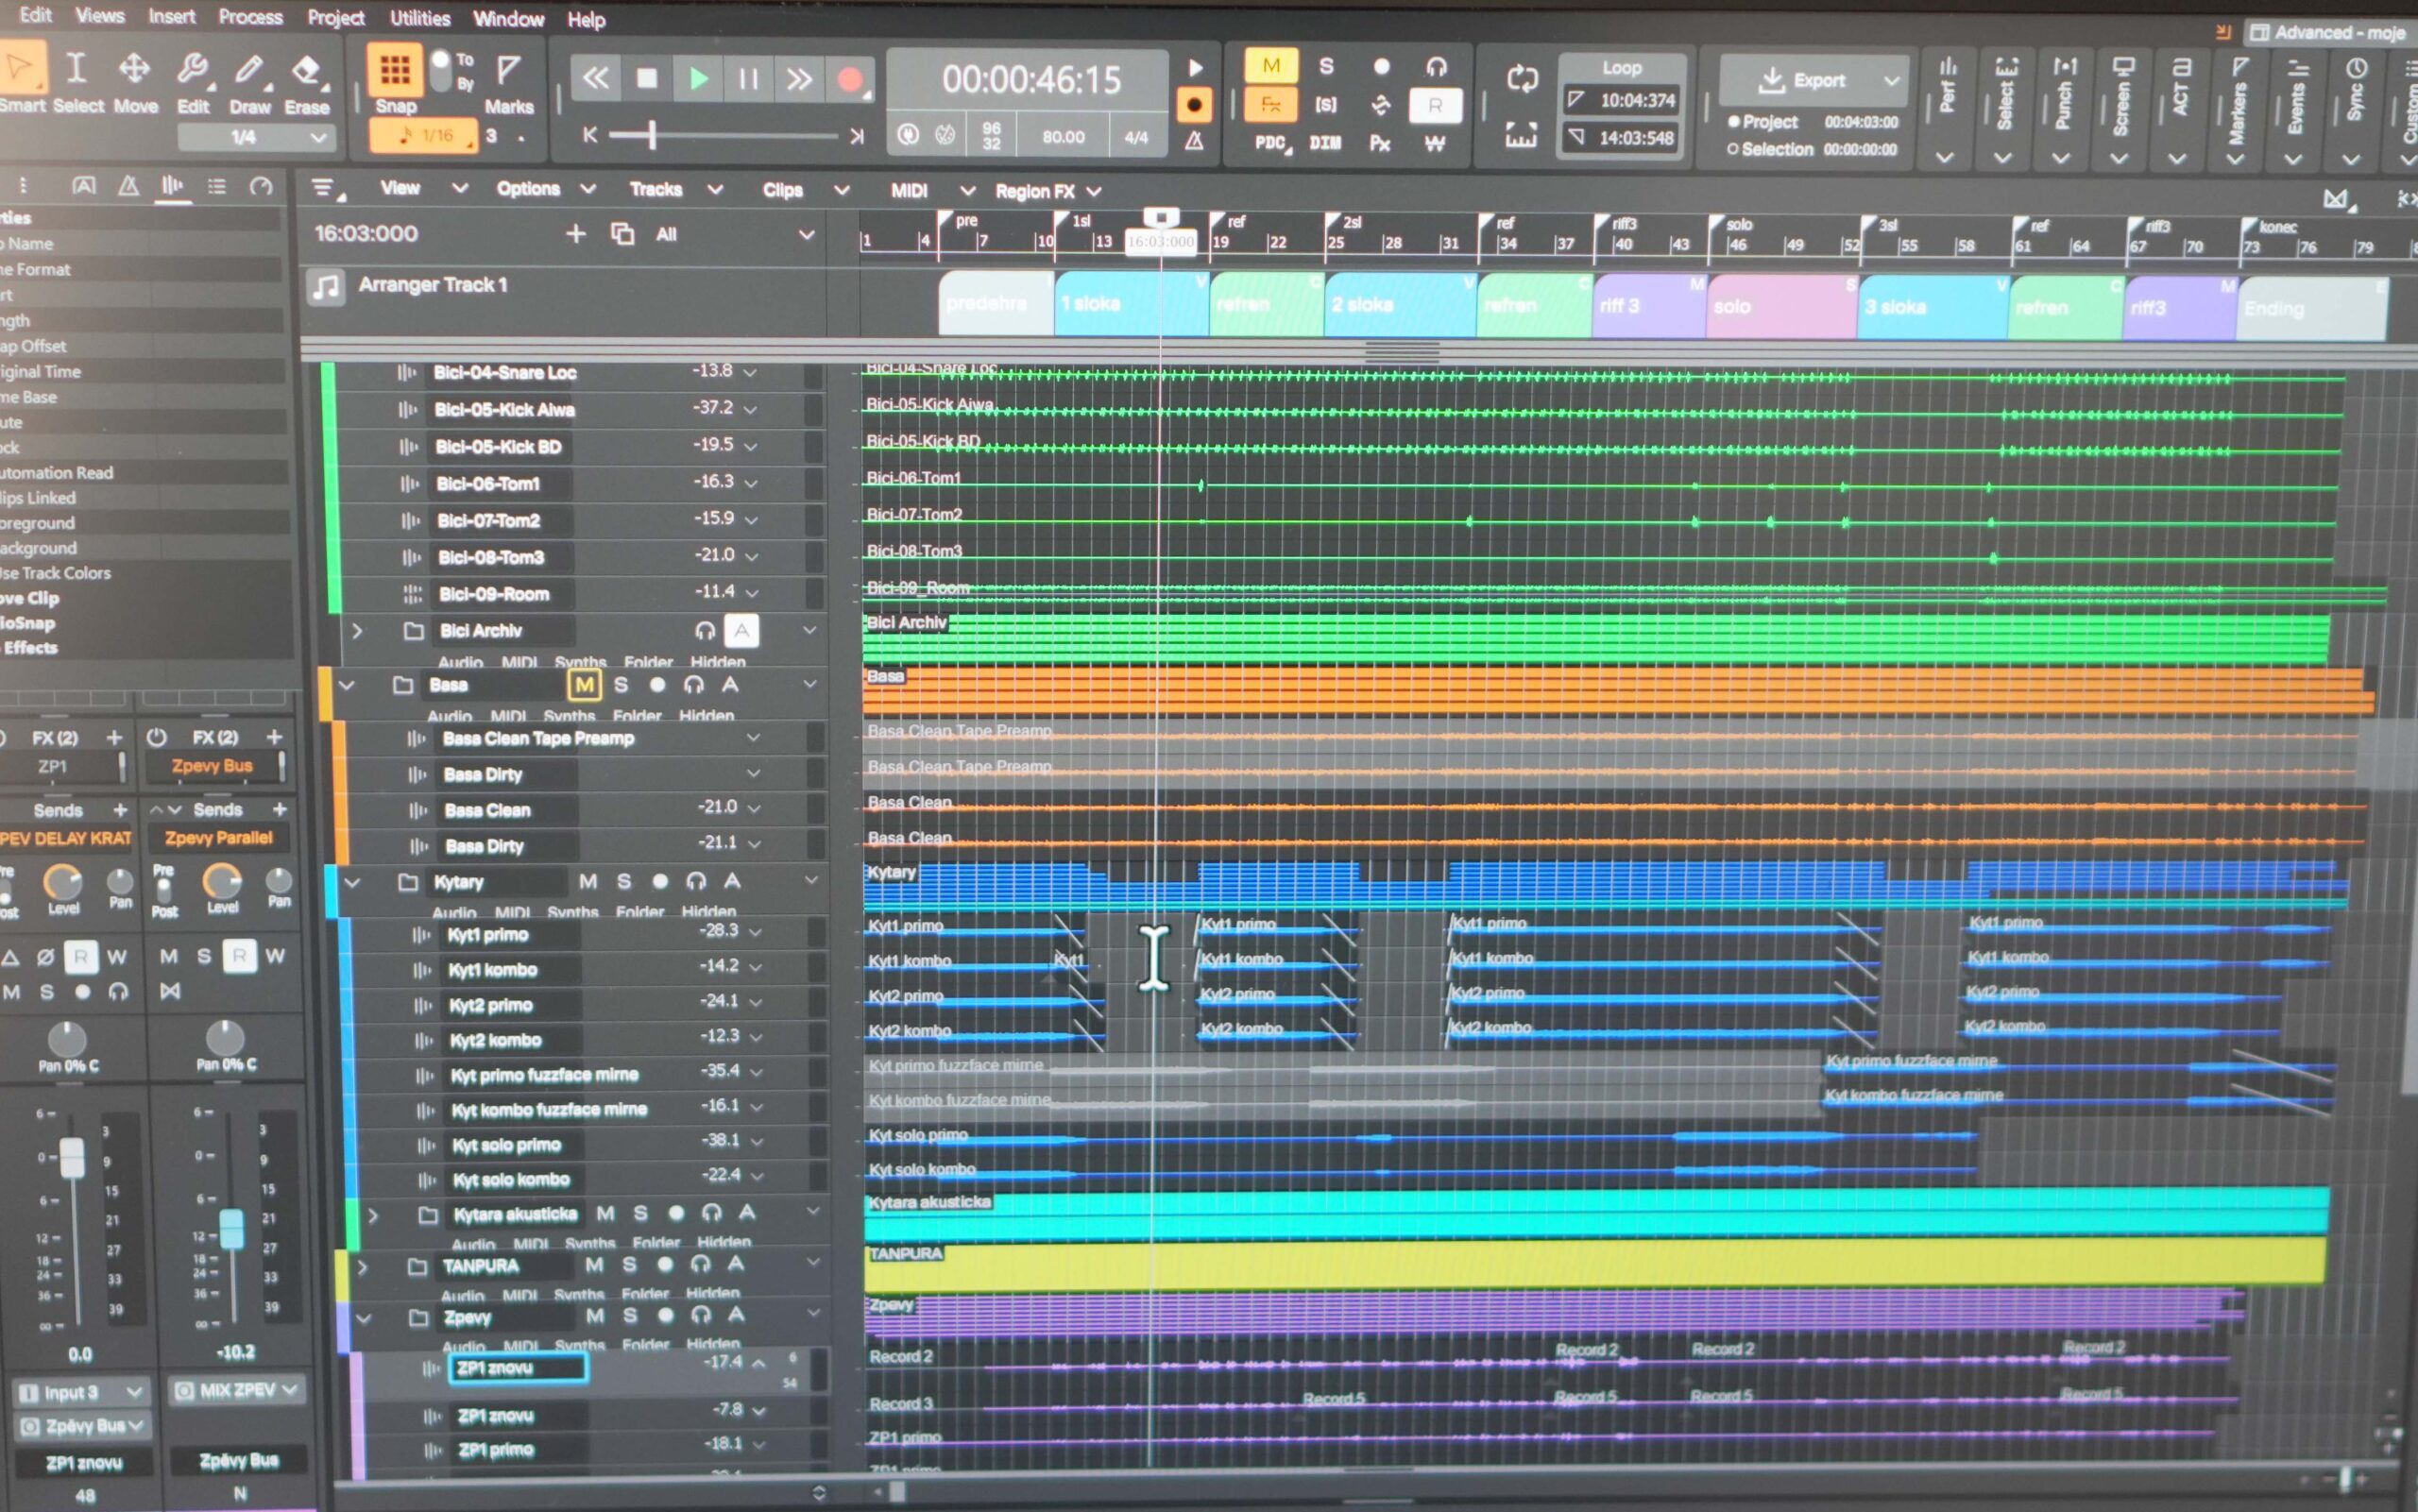
Task: Open the Export options arrow
Action: tap(1891, 80)
